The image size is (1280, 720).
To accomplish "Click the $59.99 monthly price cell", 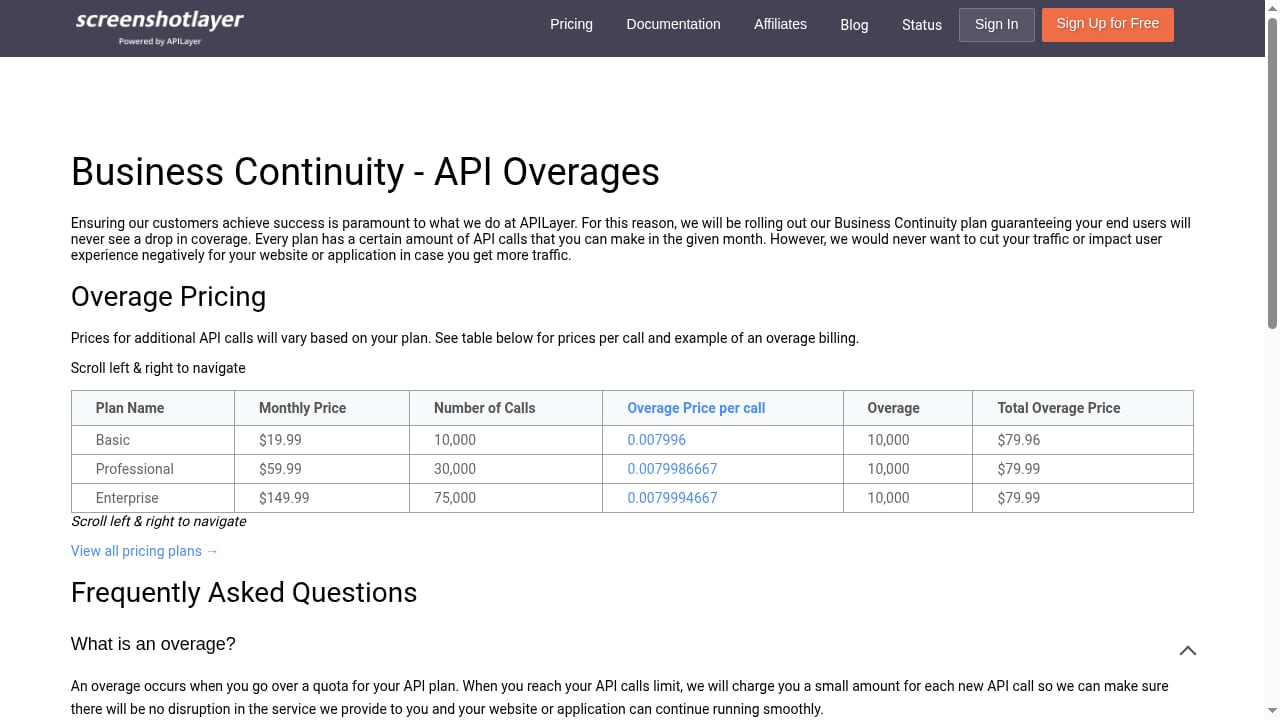I will [x=322, y=469].
